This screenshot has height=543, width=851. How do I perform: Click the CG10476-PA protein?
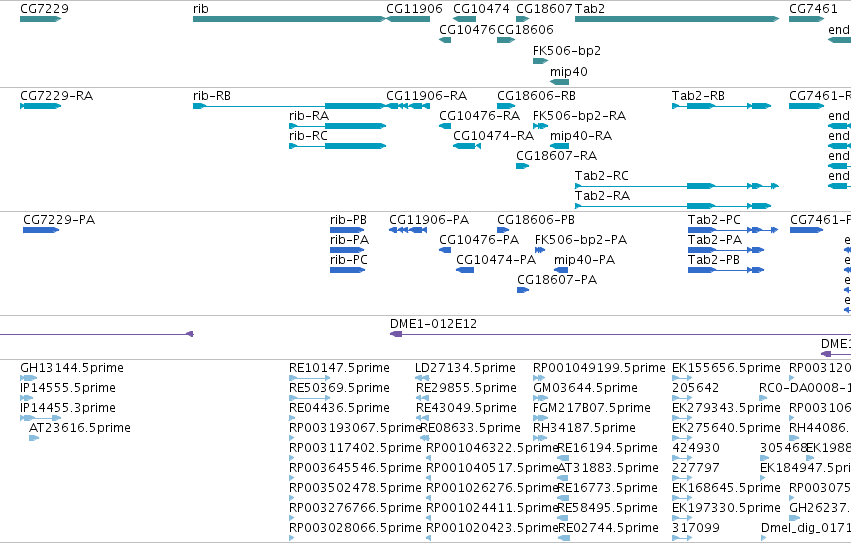click(445, 250)
